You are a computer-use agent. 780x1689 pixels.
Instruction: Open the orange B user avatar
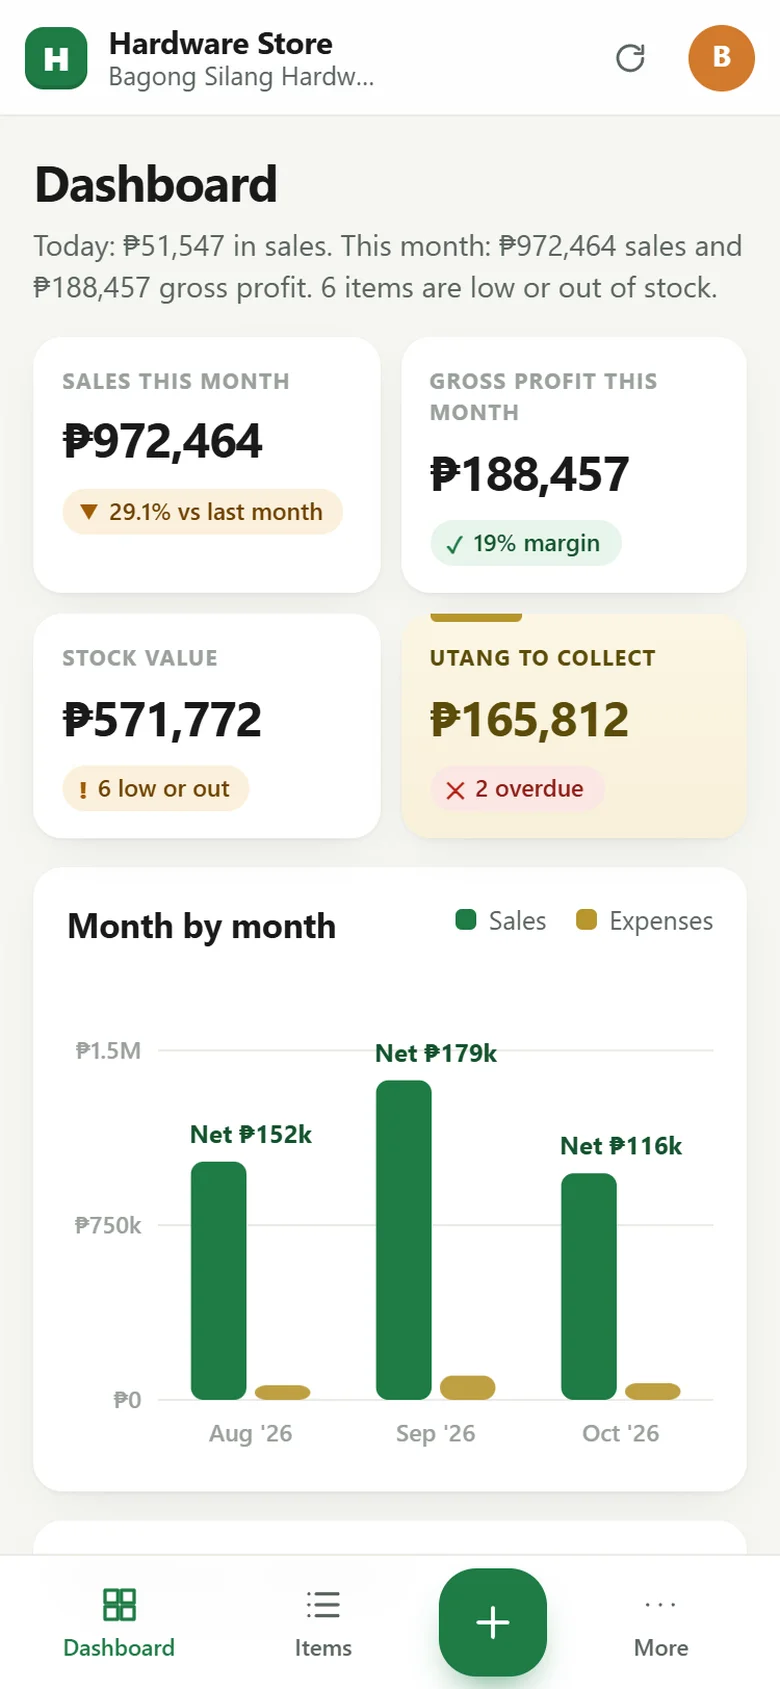(721, 58)
